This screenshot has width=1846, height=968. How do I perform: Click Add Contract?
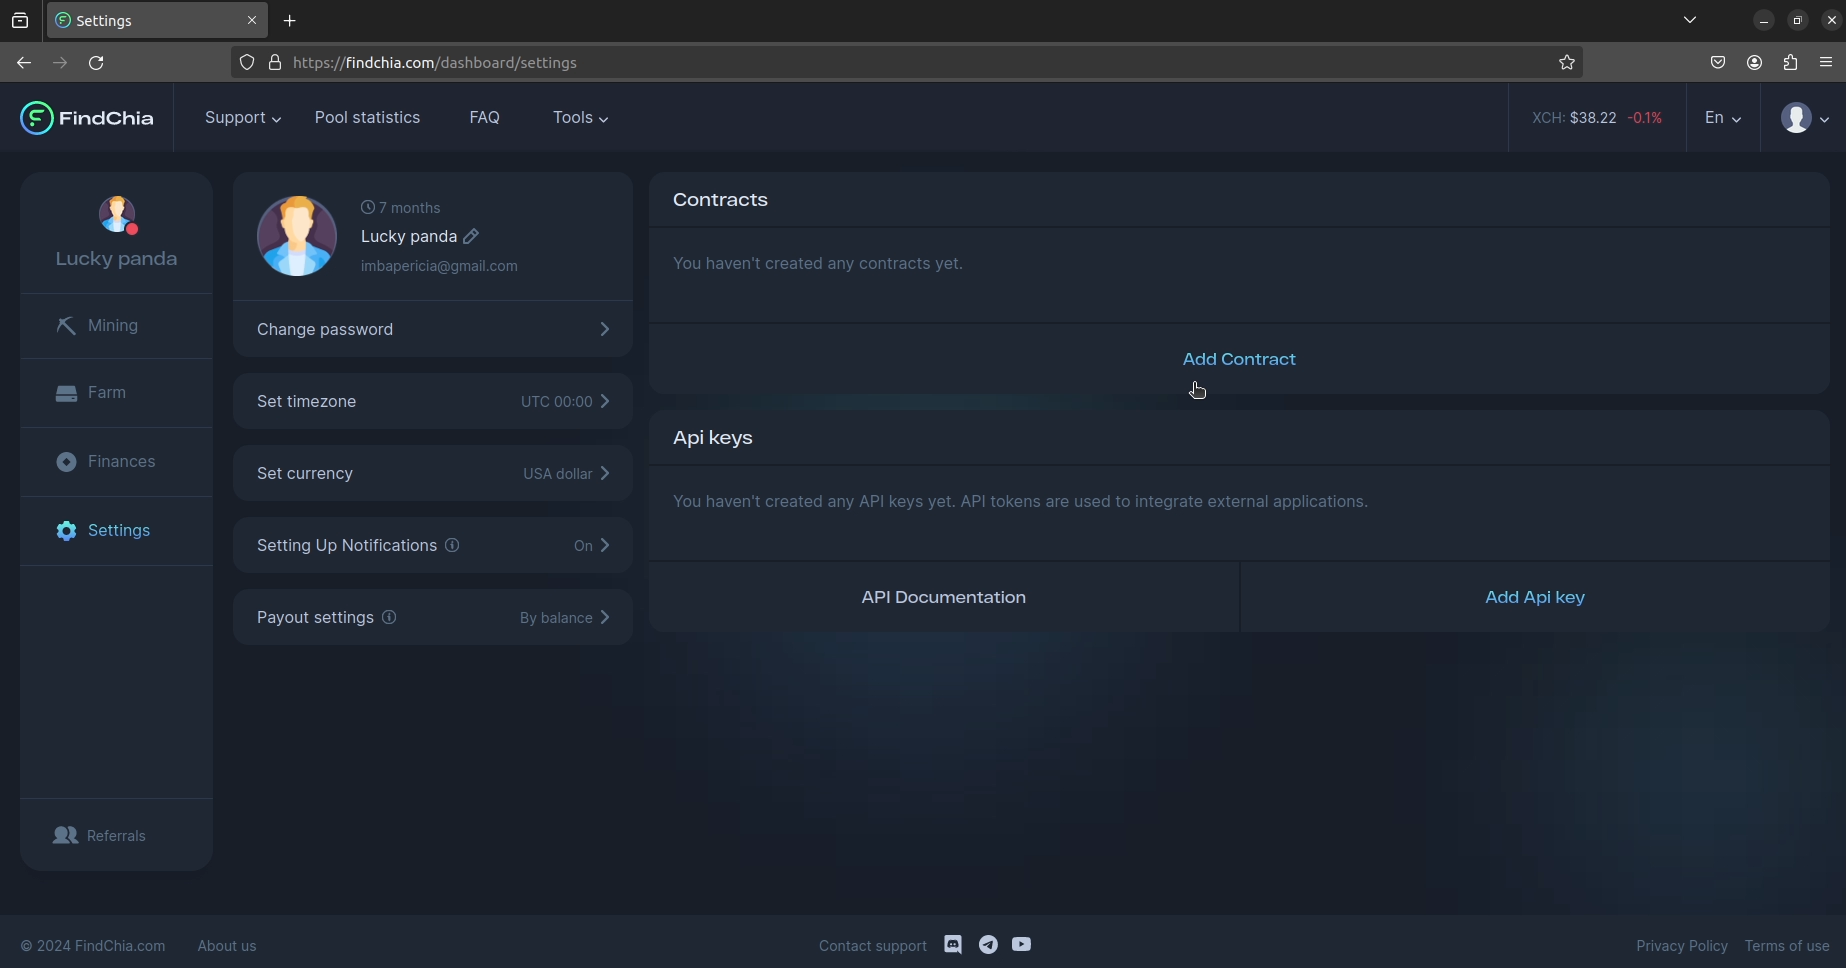1239,359
